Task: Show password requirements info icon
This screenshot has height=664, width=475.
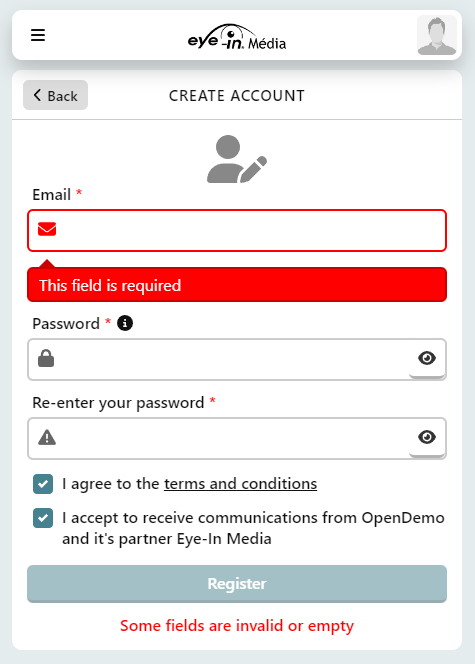Action: coord(125,323)
